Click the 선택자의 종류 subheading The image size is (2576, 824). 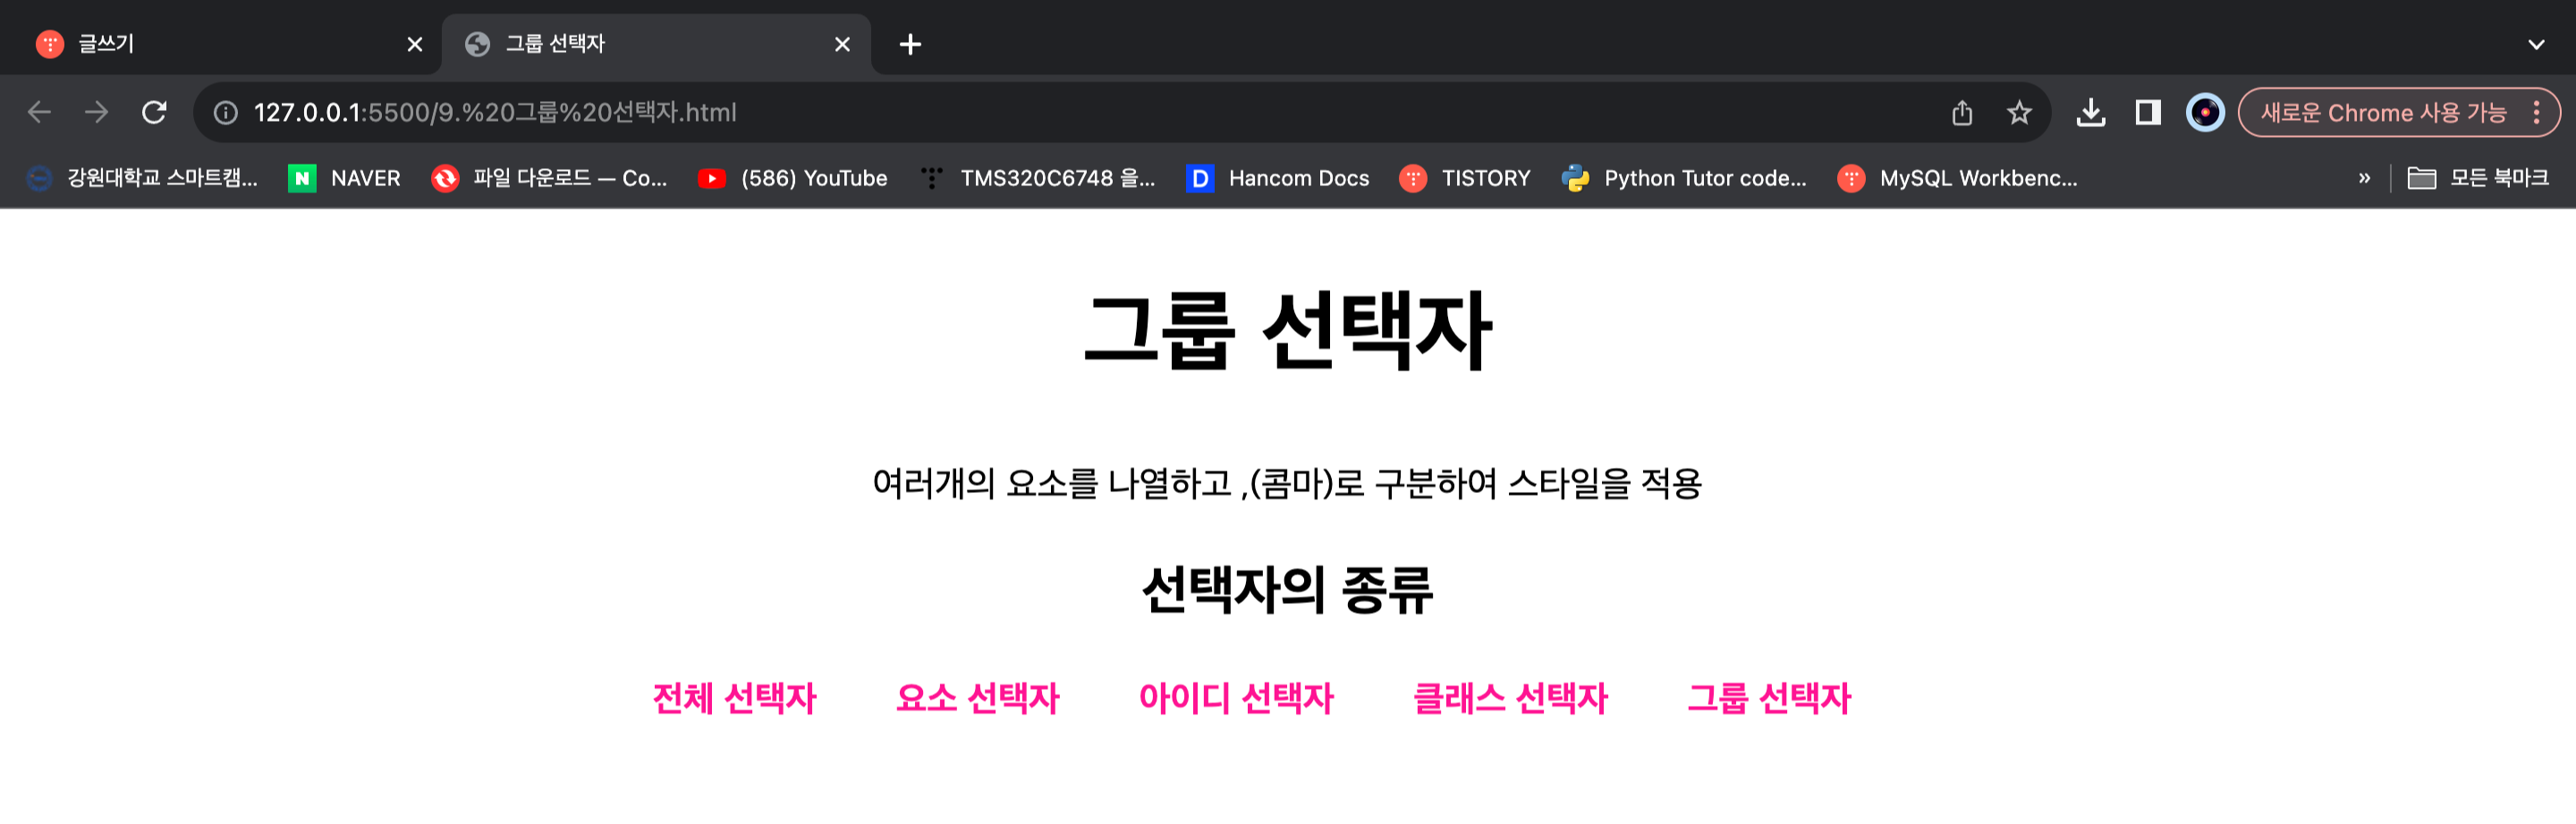pos(1288,590)
